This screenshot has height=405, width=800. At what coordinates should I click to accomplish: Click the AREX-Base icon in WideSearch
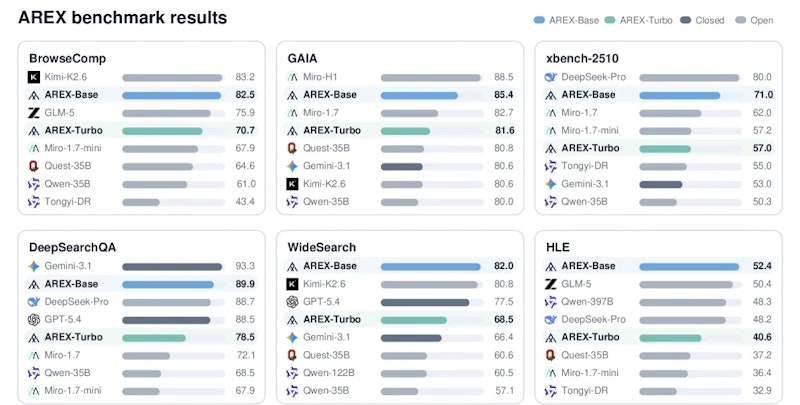[x=292, y=266]
